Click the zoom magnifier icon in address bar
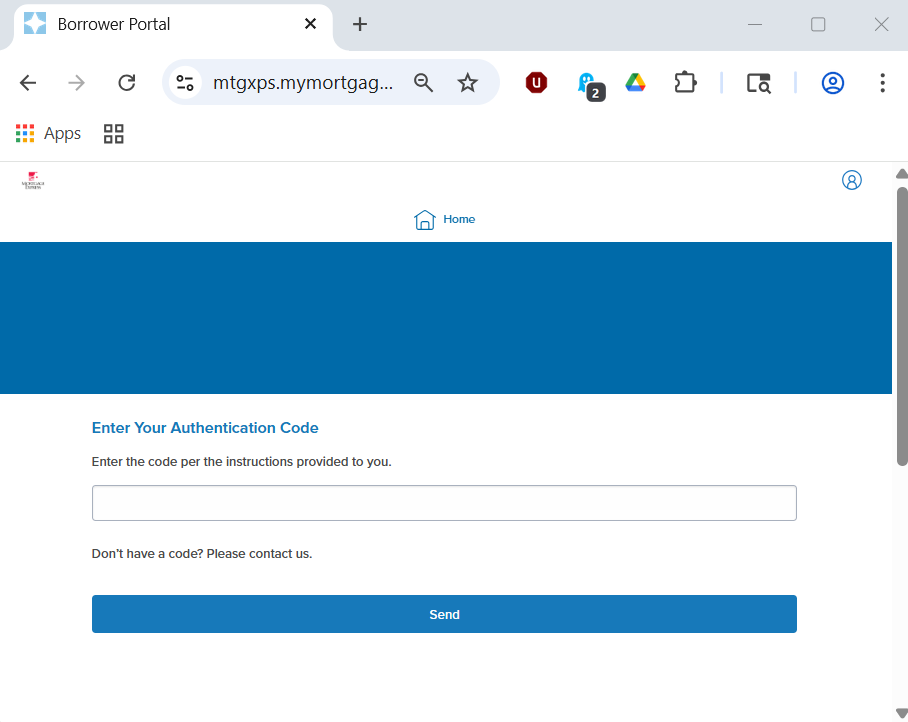 [424, 83]
